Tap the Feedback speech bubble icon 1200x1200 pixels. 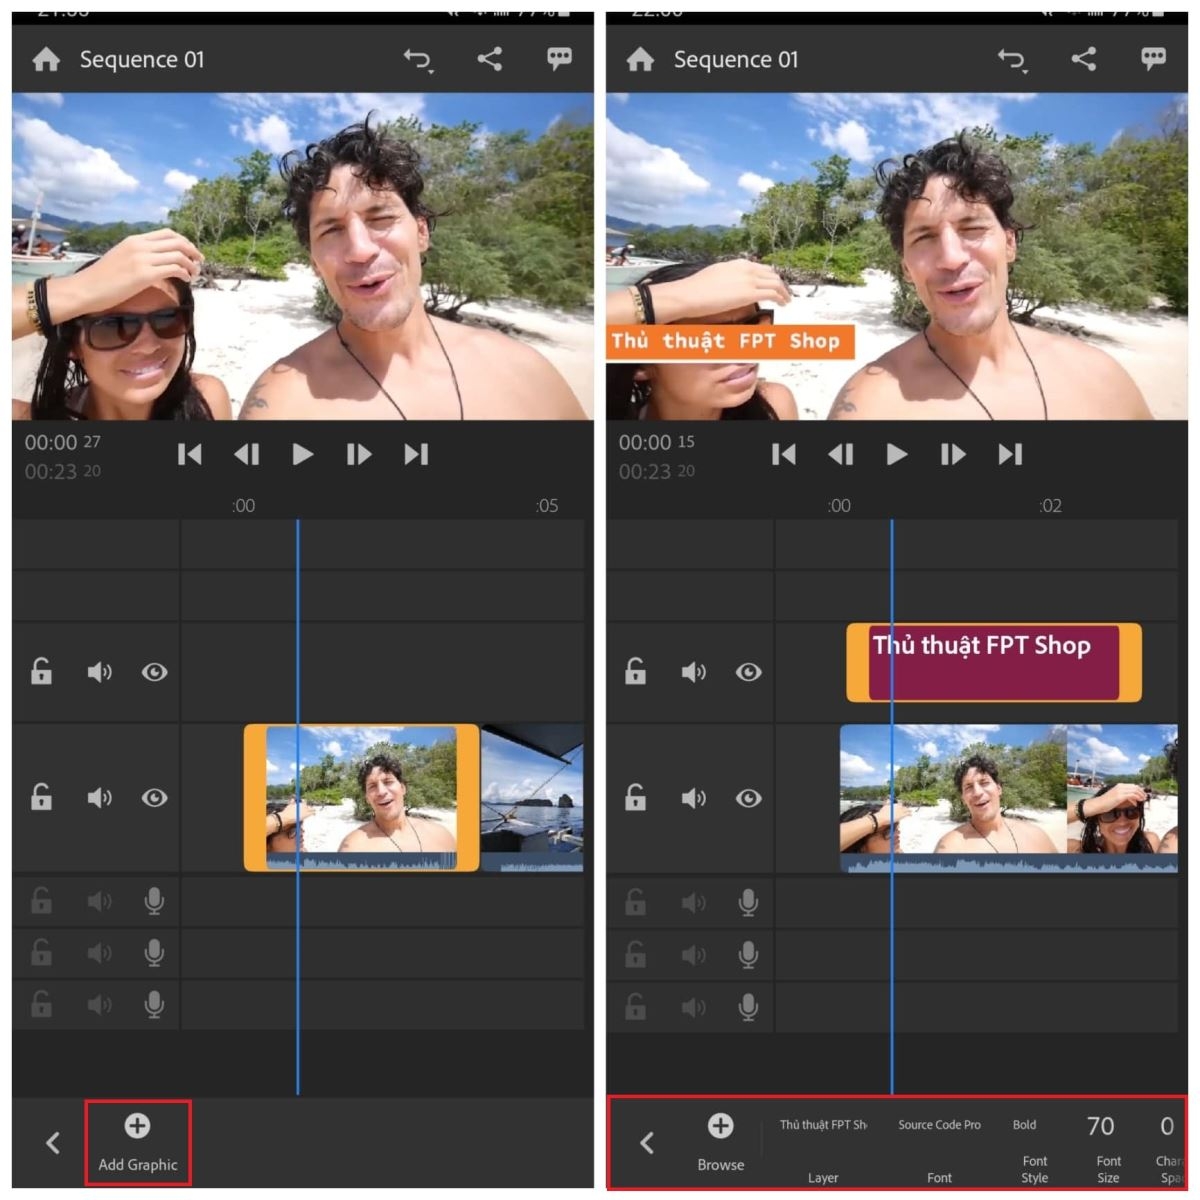[558, 58]
